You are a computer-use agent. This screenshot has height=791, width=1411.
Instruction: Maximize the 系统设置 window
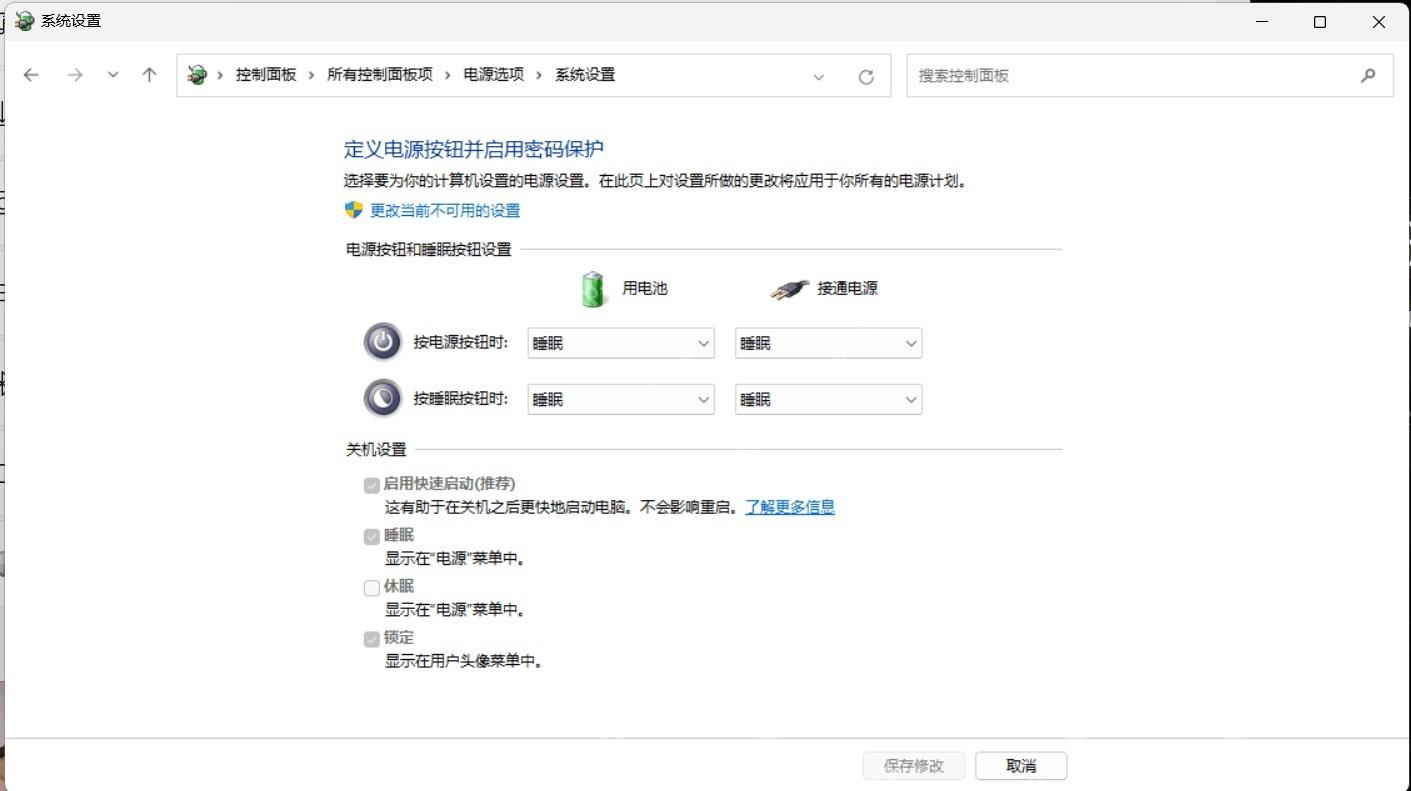(x=1320, y=22)
